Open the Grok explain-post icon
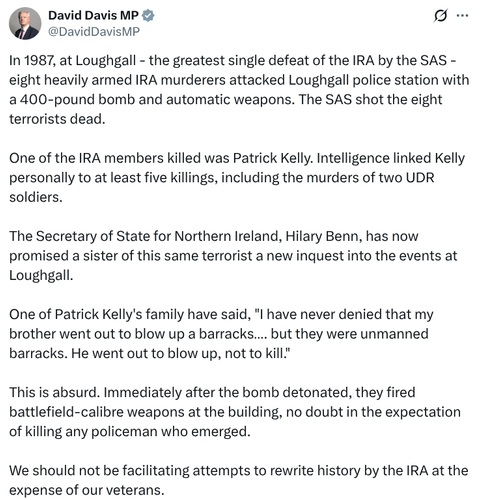The height and width of the screenshot is (500, 480). pyautogui.click(x=440, y=16)
